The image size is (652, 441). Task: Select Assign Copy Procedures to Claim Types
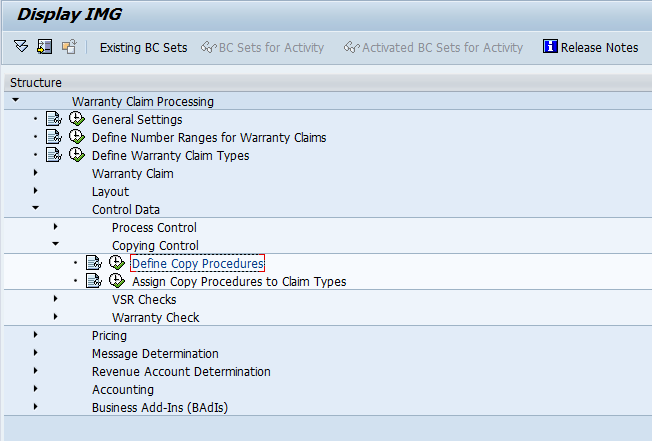pyautogui.click(x=239, y=281)
